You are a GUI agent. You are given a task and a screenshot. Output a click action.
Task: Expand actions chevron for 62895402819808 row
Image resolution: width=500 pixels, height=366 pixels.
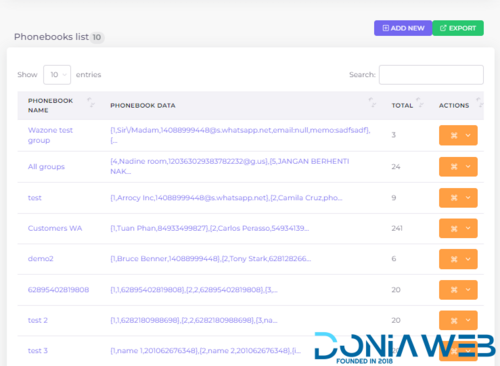point(468,290)
